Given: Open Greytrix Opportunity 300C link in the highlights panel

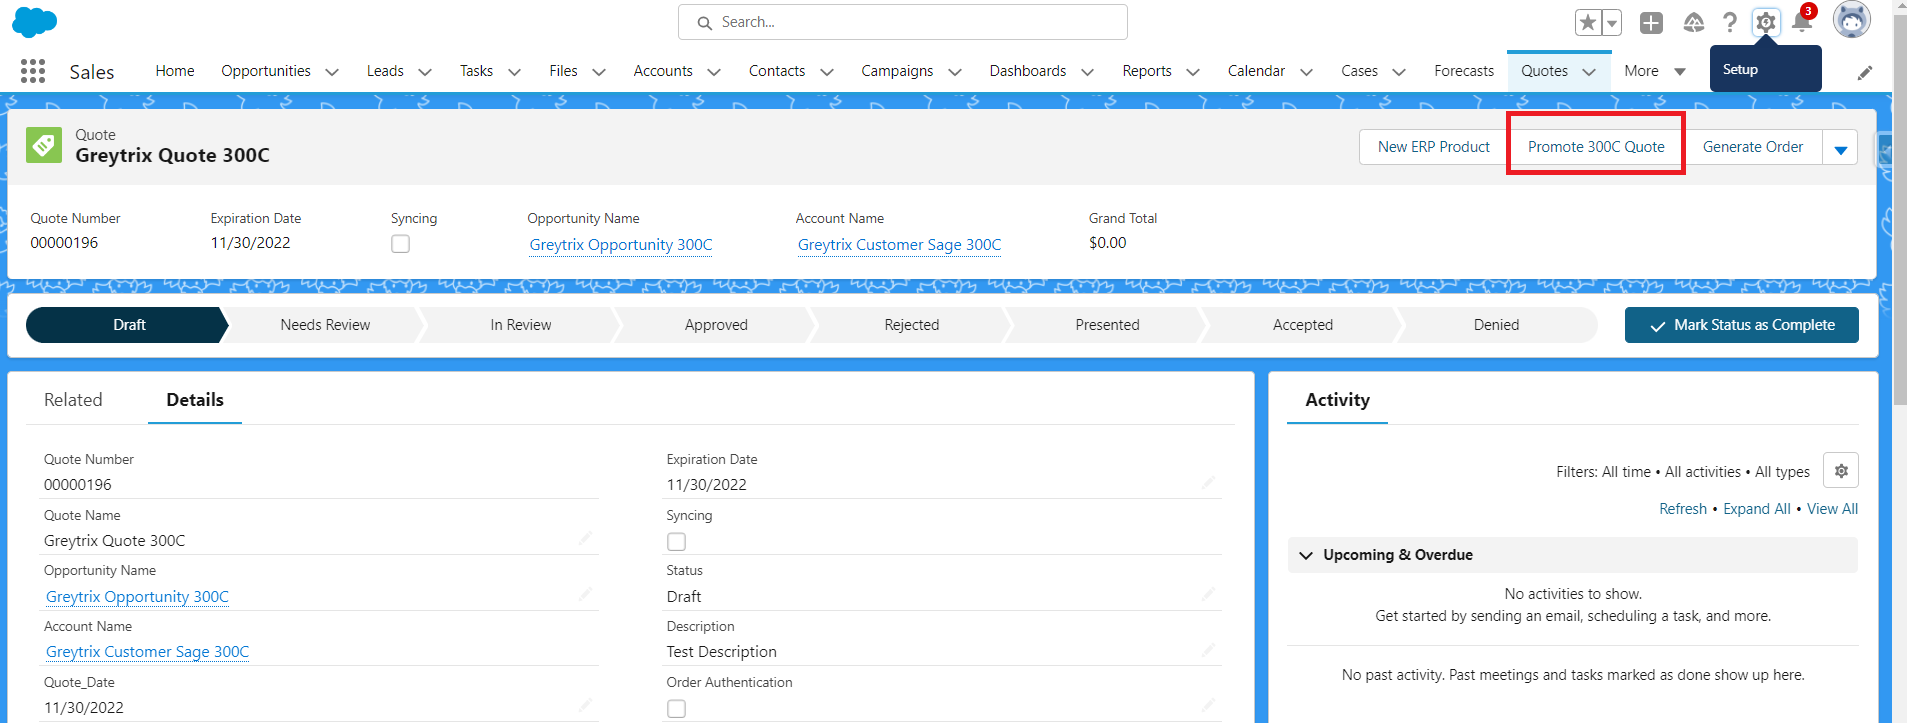Looking at the screenshot, I should [x=621, y=245].
